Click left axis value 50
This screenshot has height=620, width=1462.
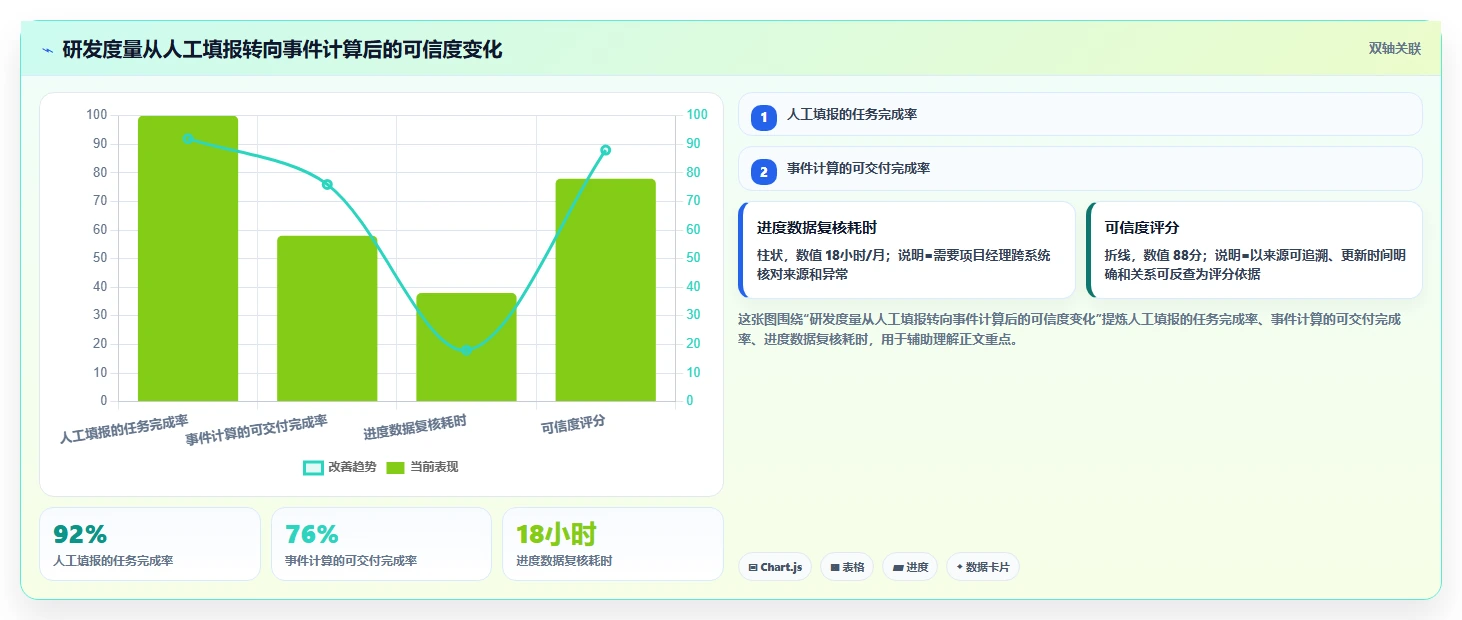(x=100, y=258)
